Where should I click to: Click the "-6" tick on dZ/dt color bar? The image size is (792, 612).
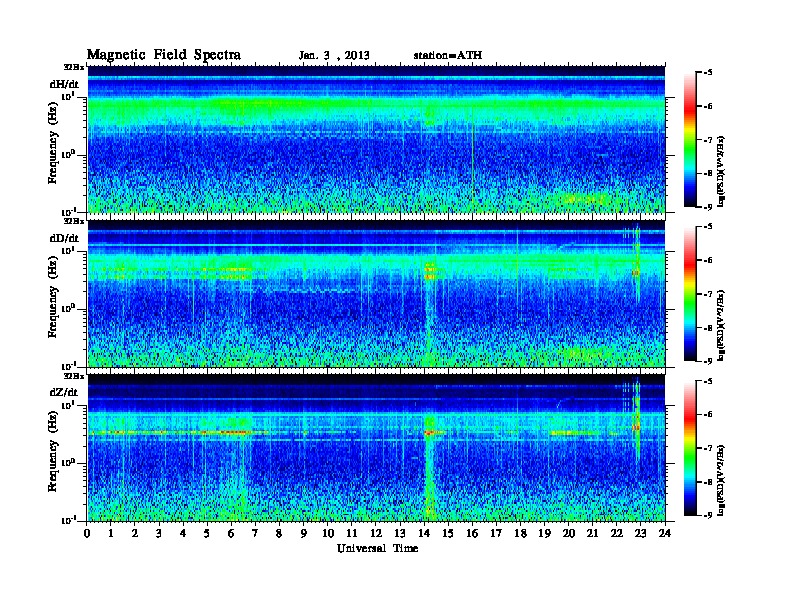pyautogui.click(x=708, y=415)
